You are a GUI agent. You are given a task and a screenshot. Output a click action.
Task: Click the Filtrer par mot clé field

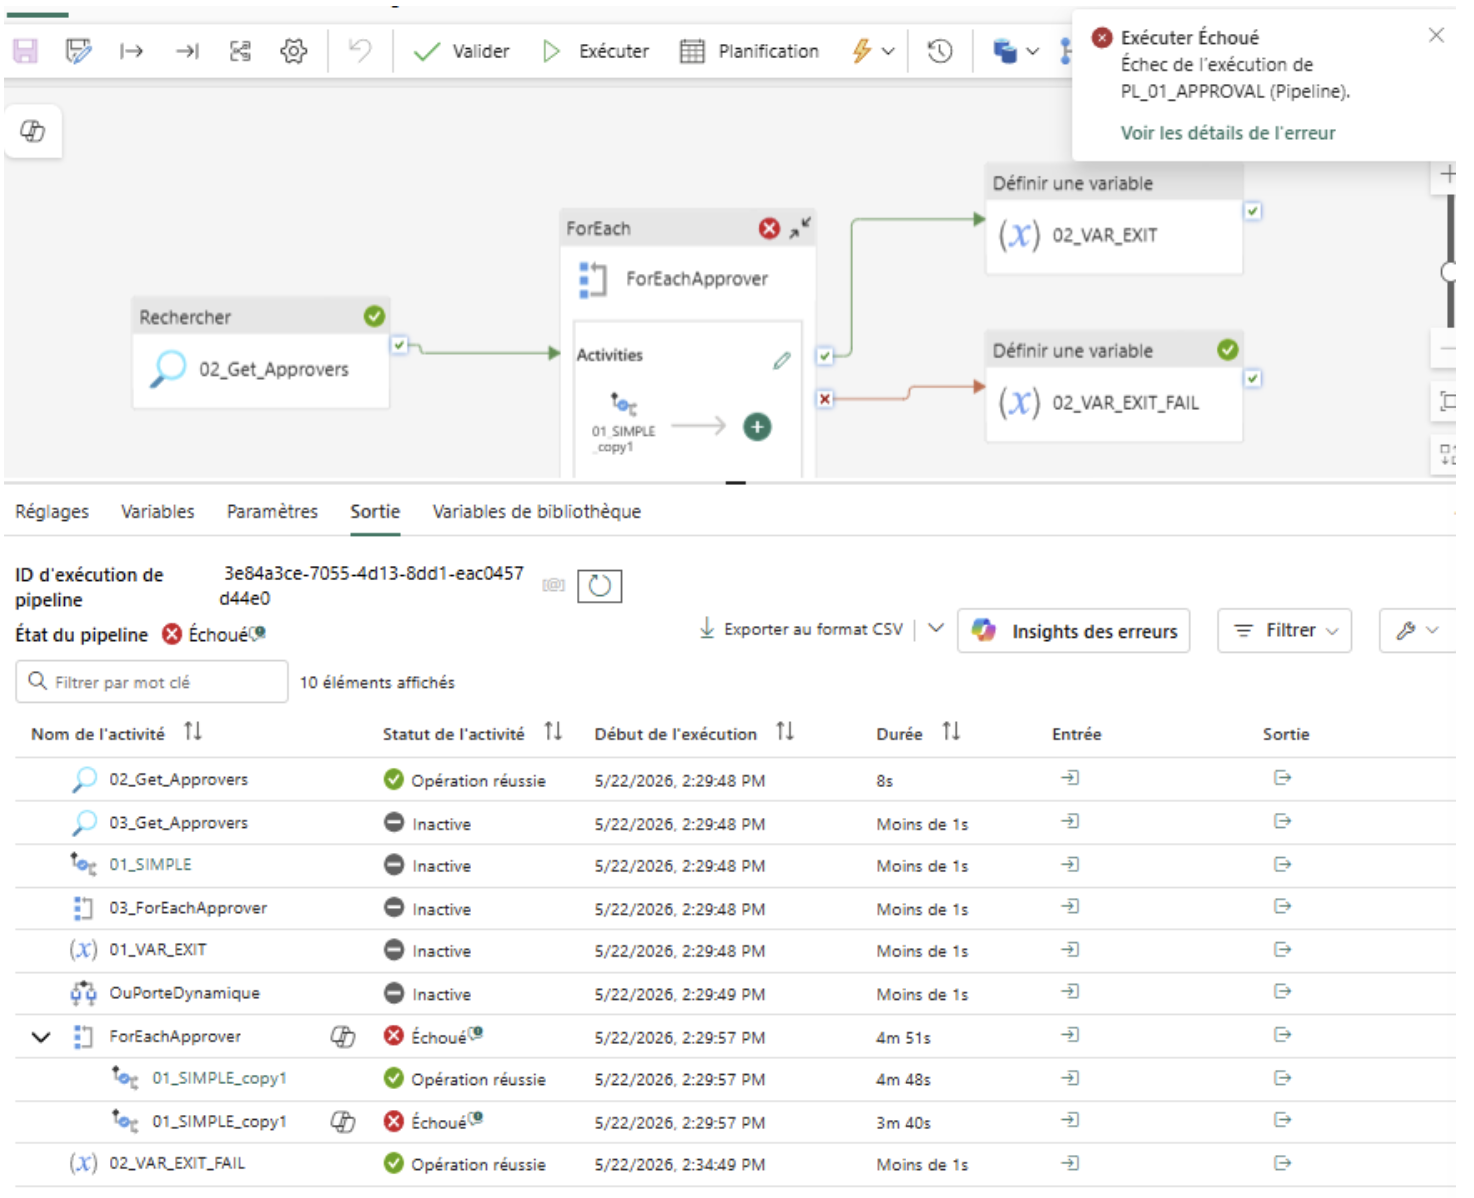pos(152,682)
